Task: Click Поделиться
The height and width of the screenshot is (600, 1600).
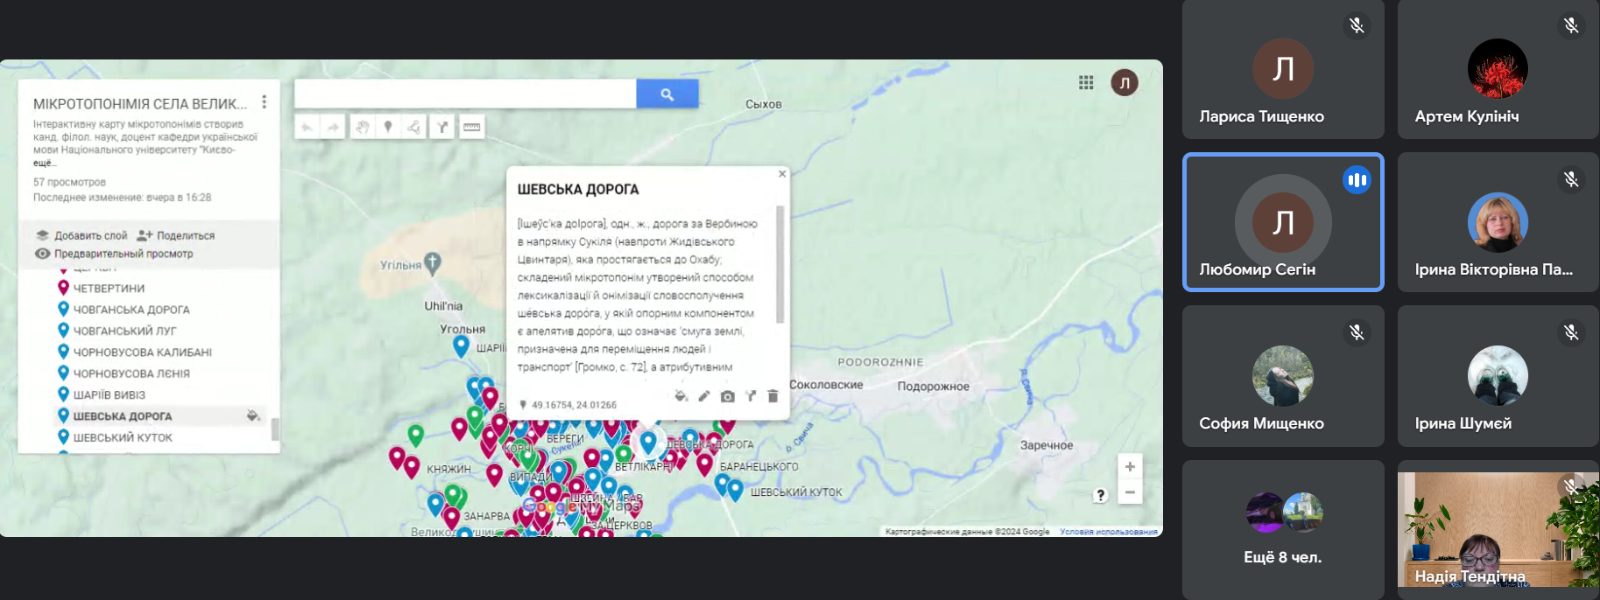Action: (176, 236)
